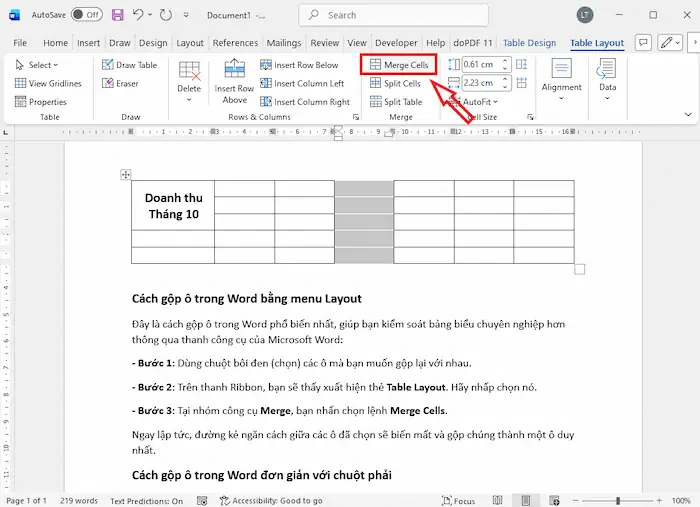Switch to Read Mode view icon
Viewport: 700px width, 507px height.
pos(497,501)
